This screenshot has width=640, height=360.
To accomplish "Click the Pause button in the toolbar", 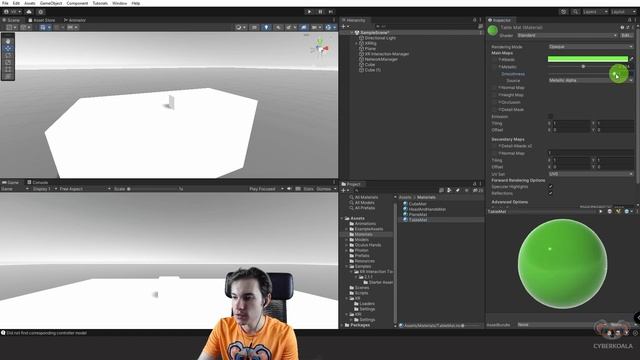I will 320,12.
